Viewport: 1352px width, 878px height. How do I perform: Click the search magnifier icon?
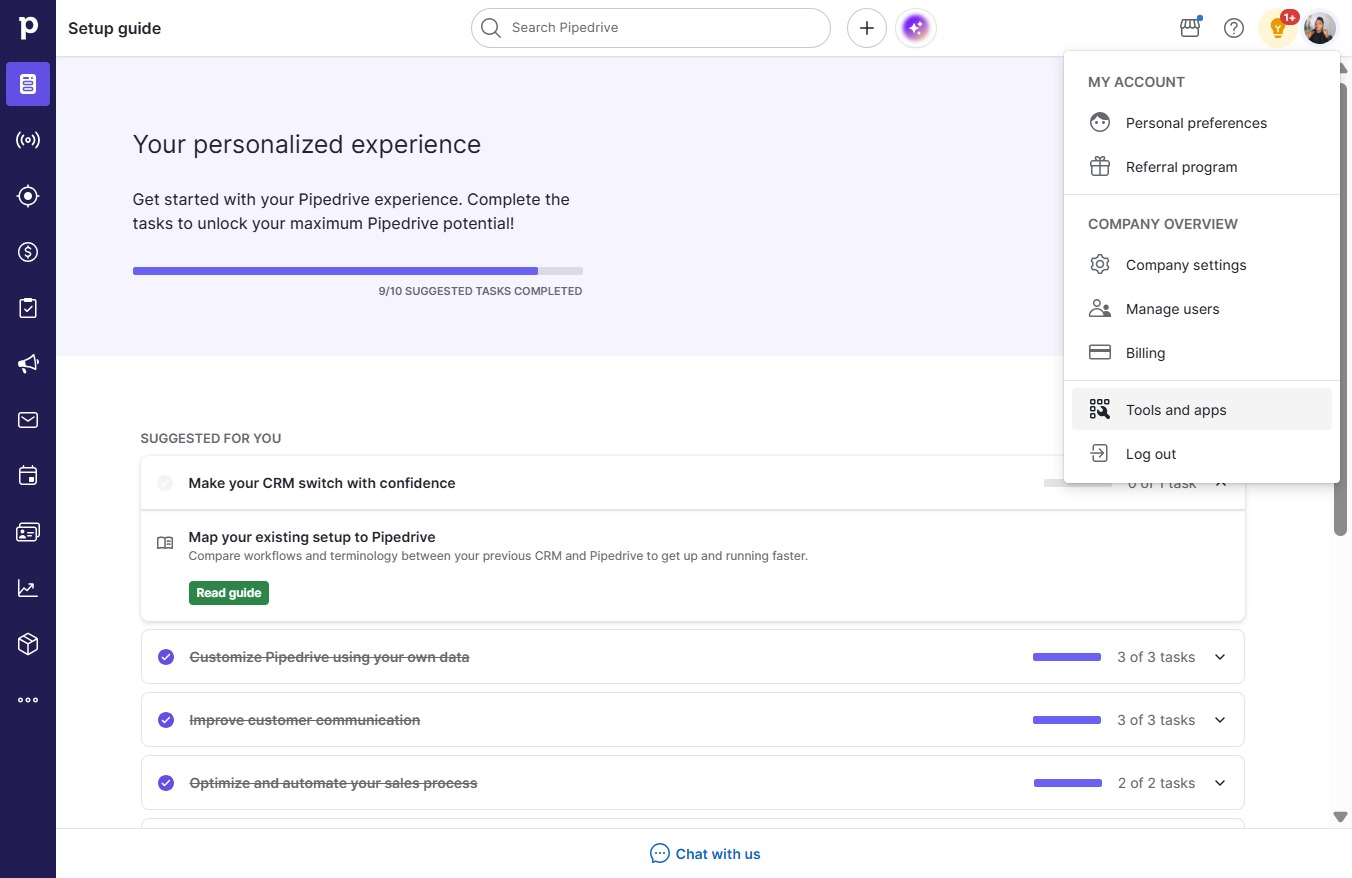pyautogui.click(x=490, y=28)
